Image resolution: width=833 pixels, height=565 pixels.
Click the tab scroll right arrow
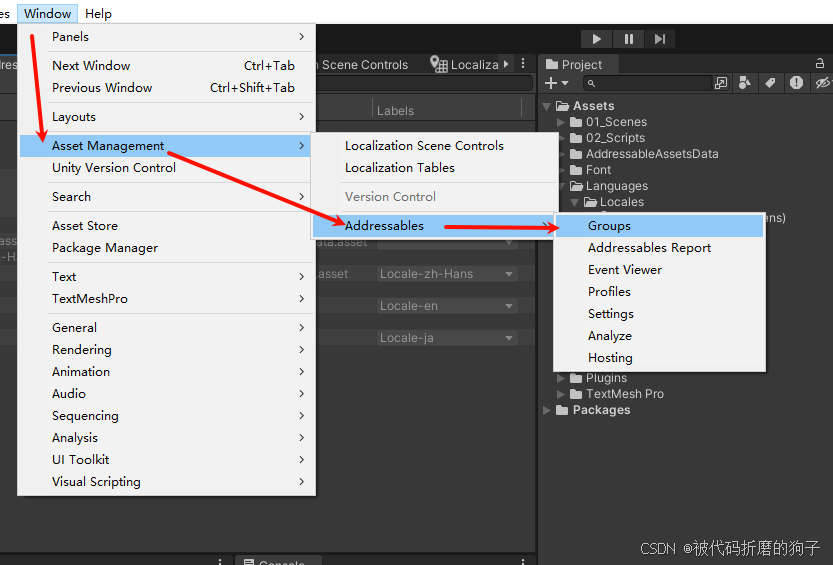coord(506,64)
